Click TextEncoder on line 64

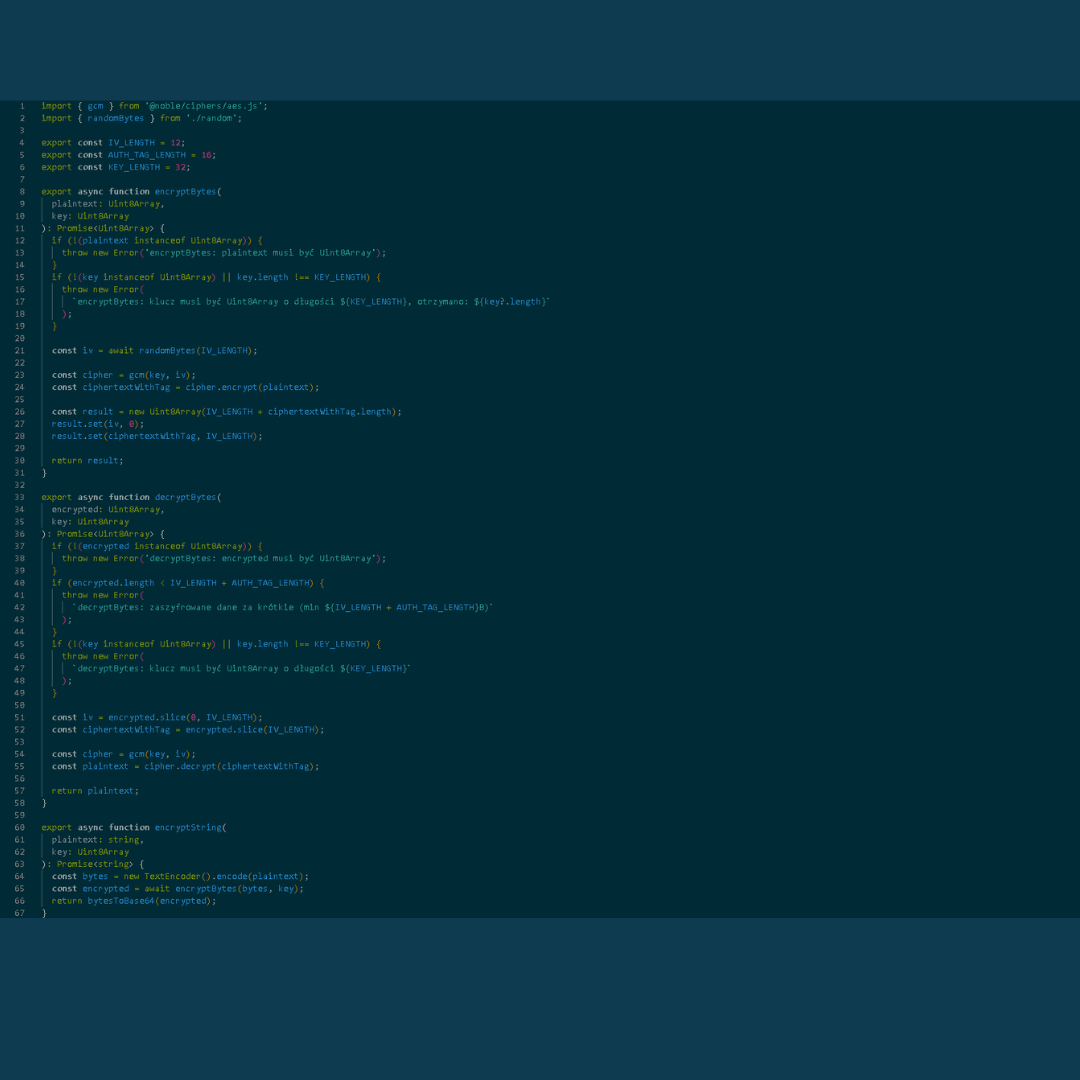[172, 877]
